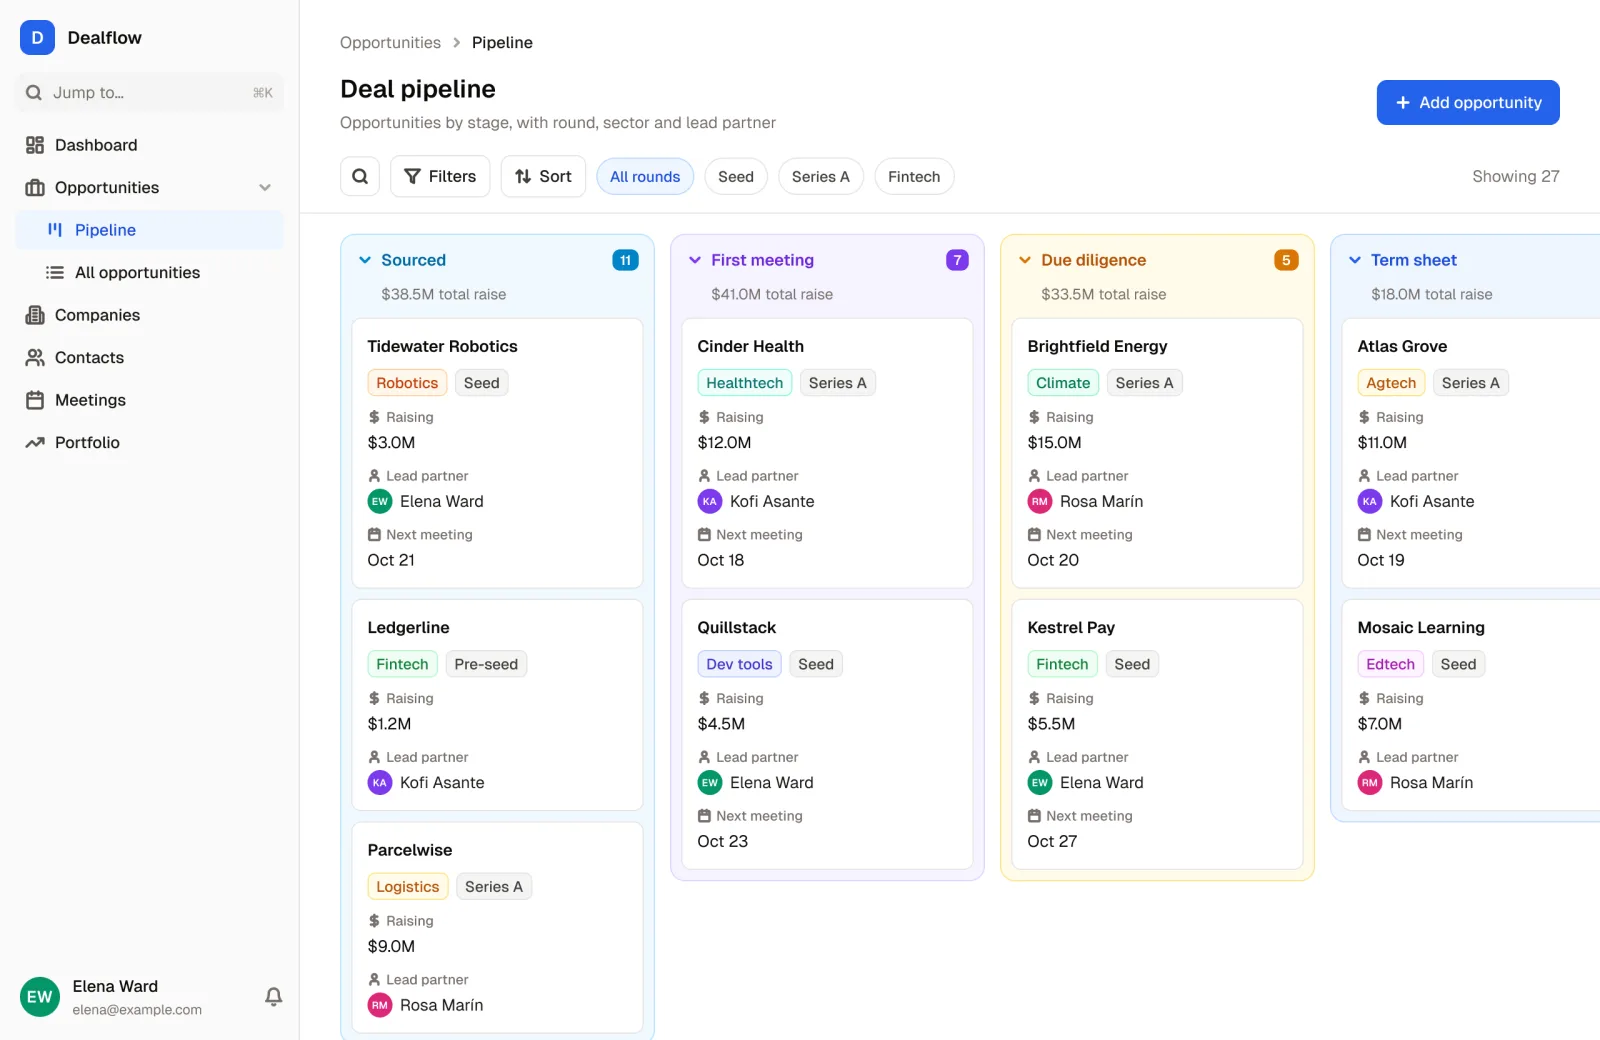Viewport: 1600px width, 1040px height.
Task: Click the First meeting count badge 7
Action: click(957, 260)
